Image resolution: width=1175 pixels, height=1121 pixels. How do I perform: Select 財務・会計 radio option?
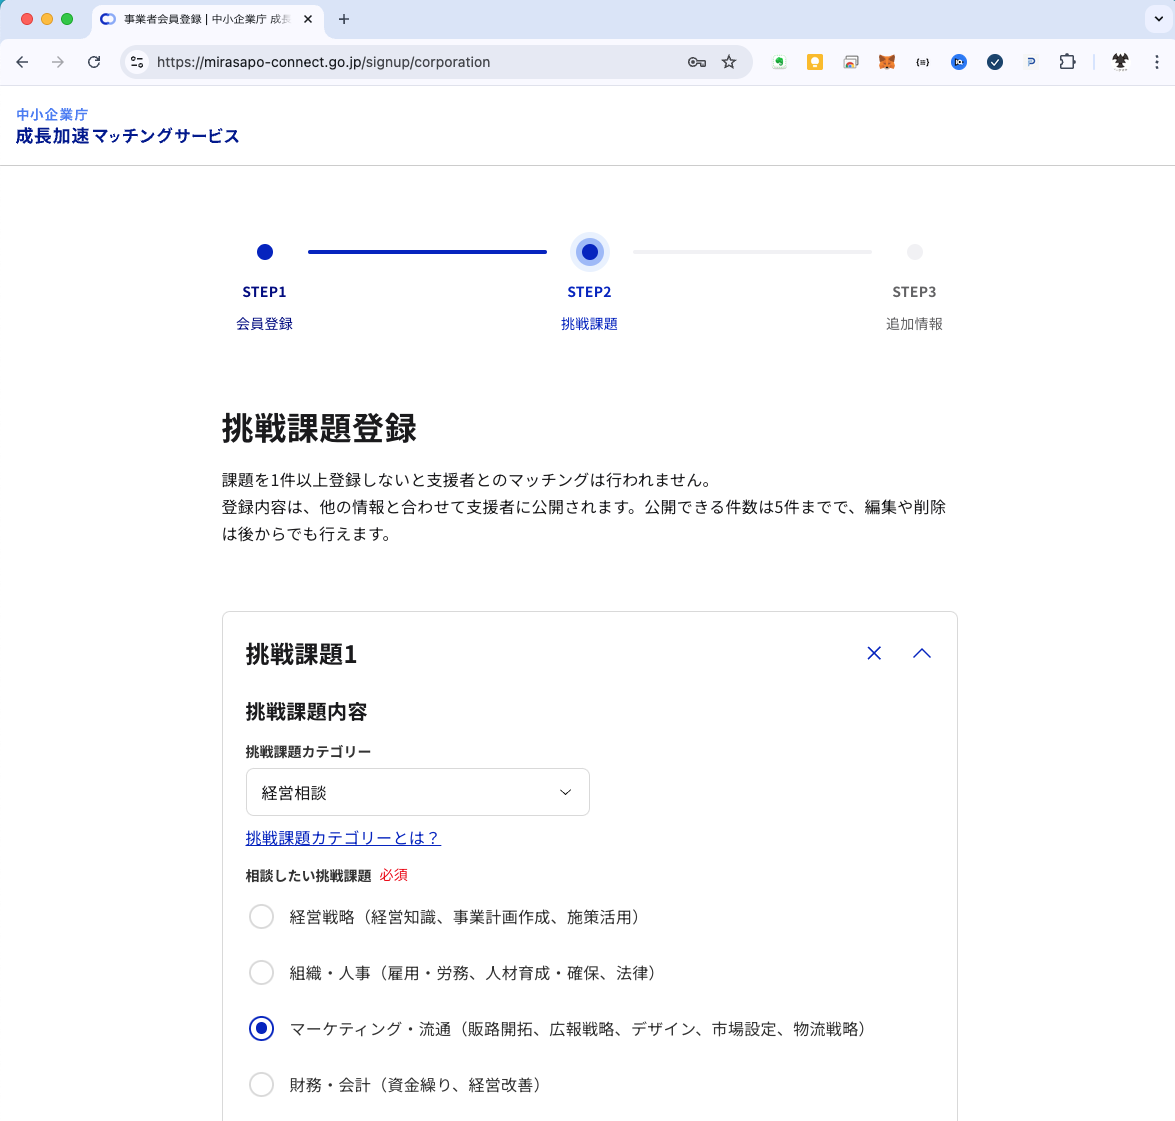click(261, 1085)
